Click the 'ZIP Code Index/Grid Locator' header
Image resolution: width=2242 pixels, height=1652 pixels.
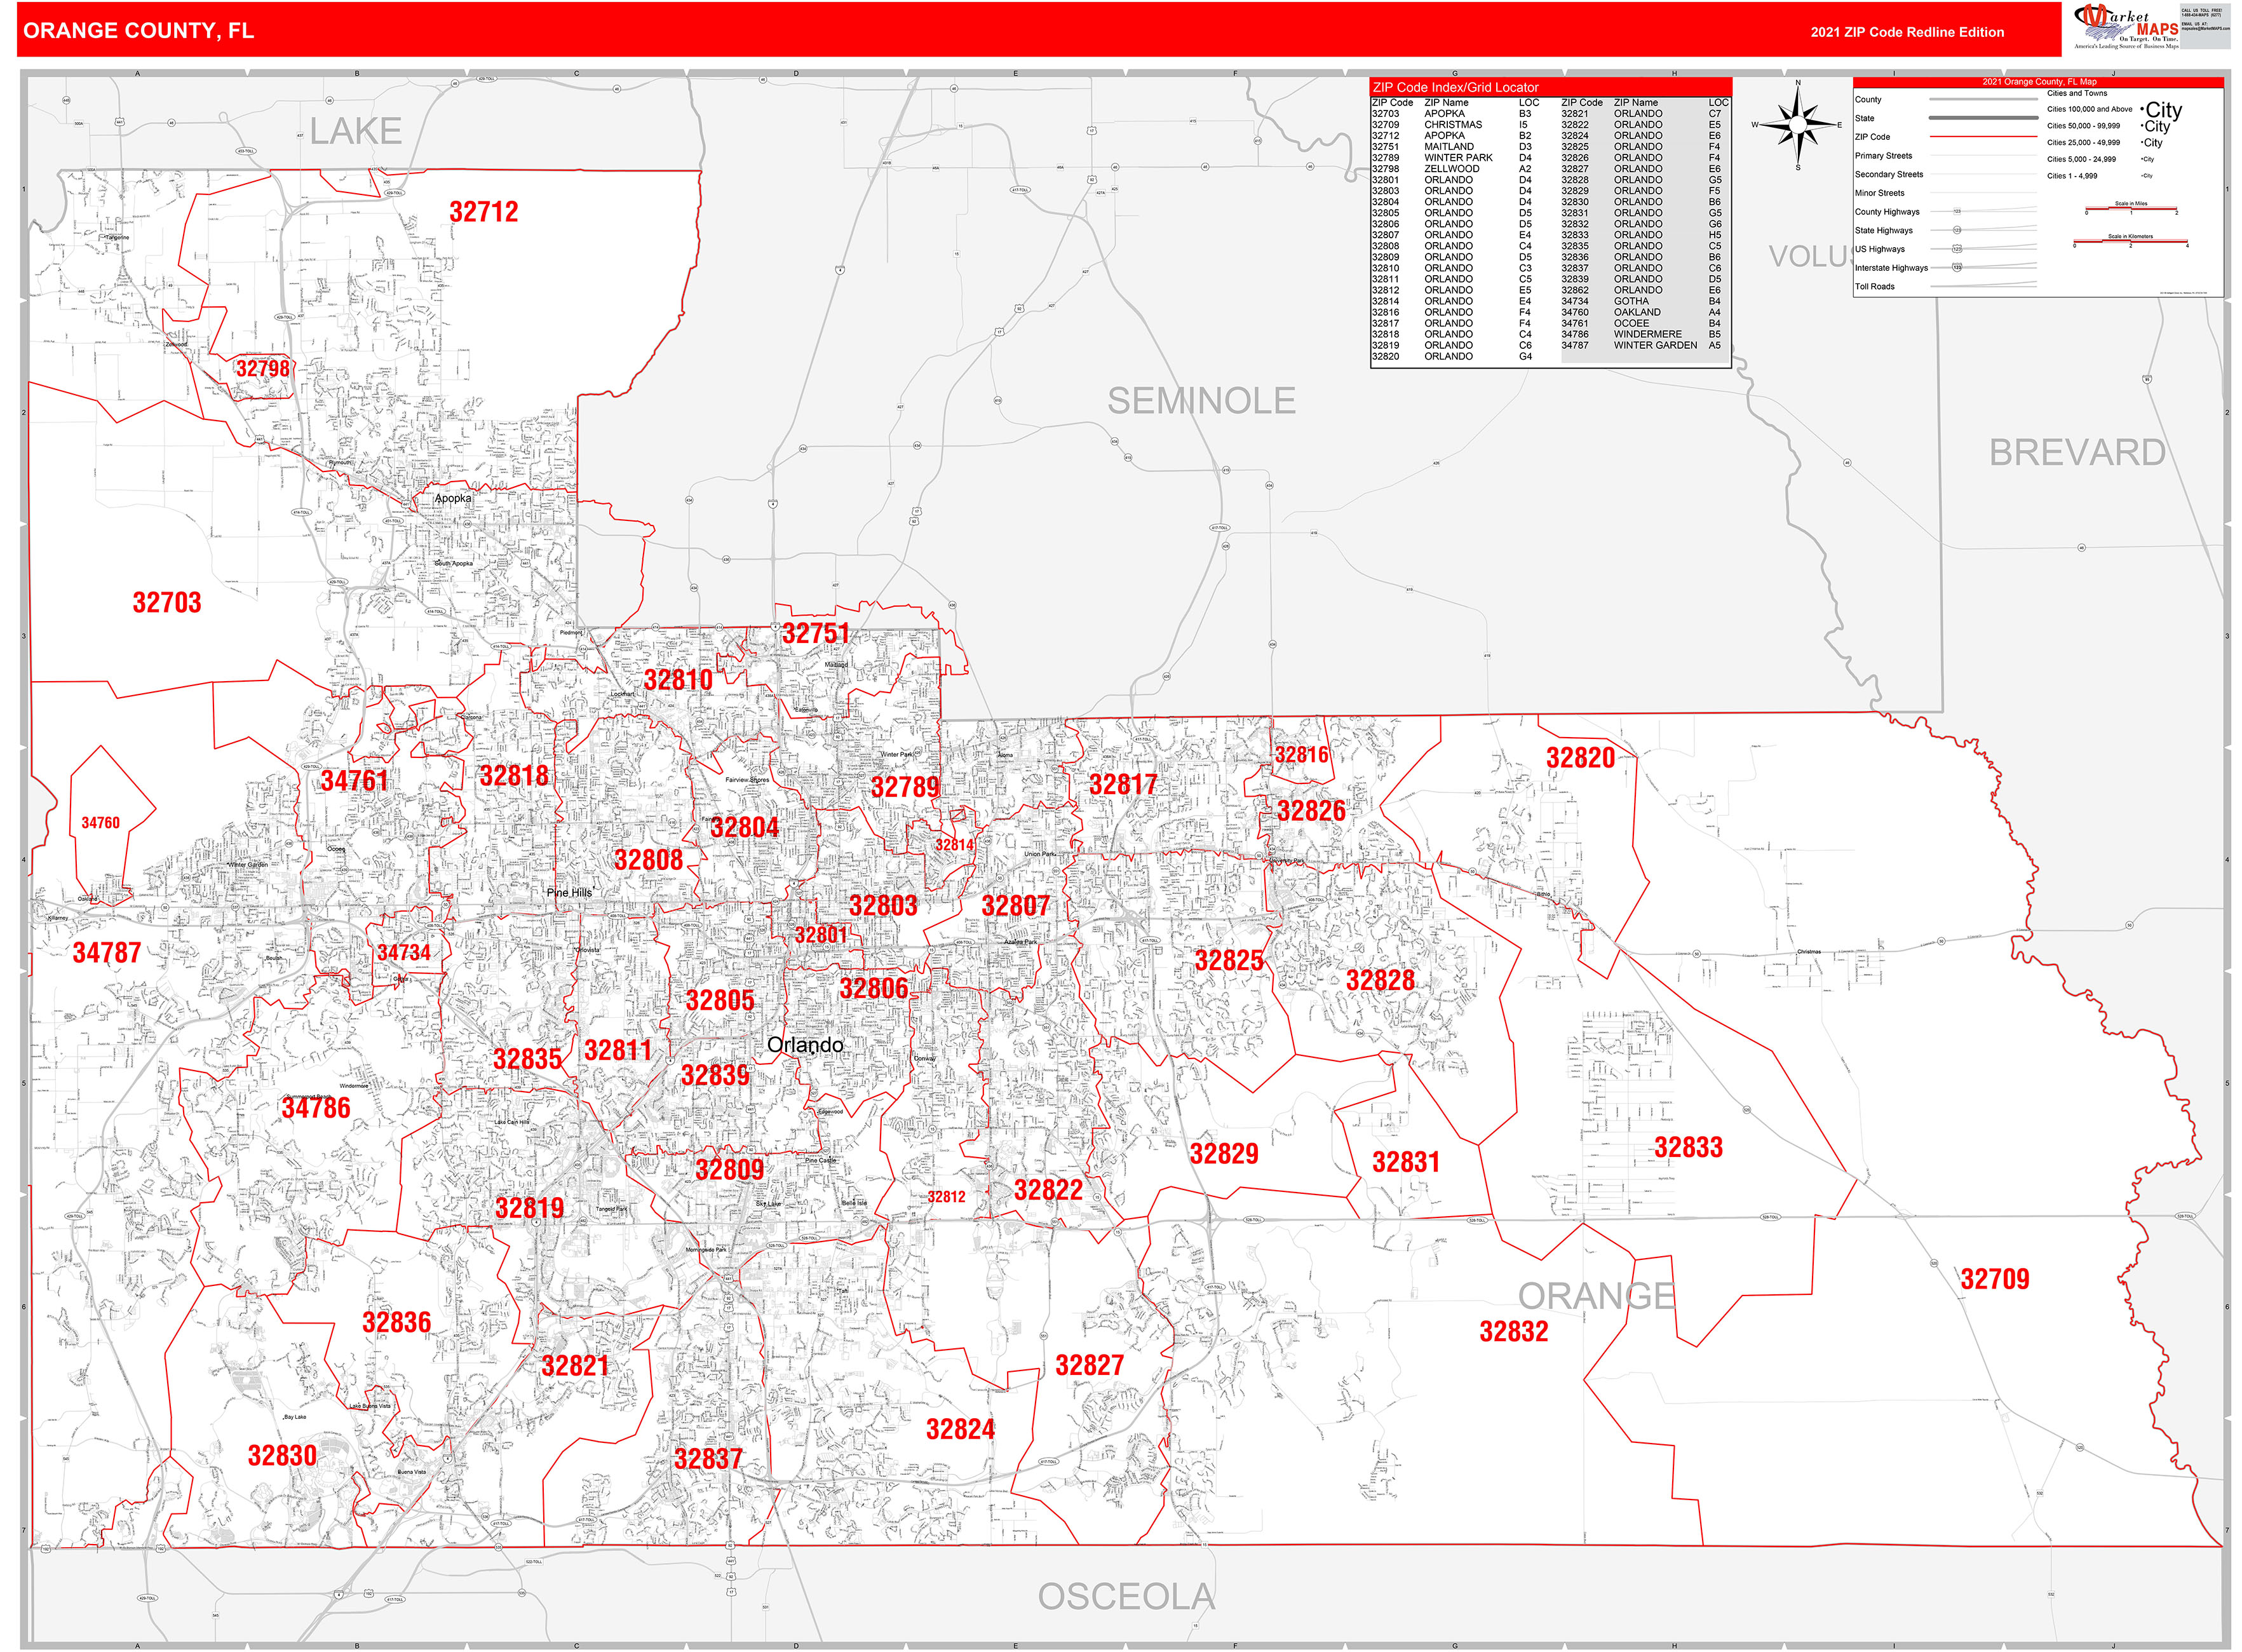1455,88
